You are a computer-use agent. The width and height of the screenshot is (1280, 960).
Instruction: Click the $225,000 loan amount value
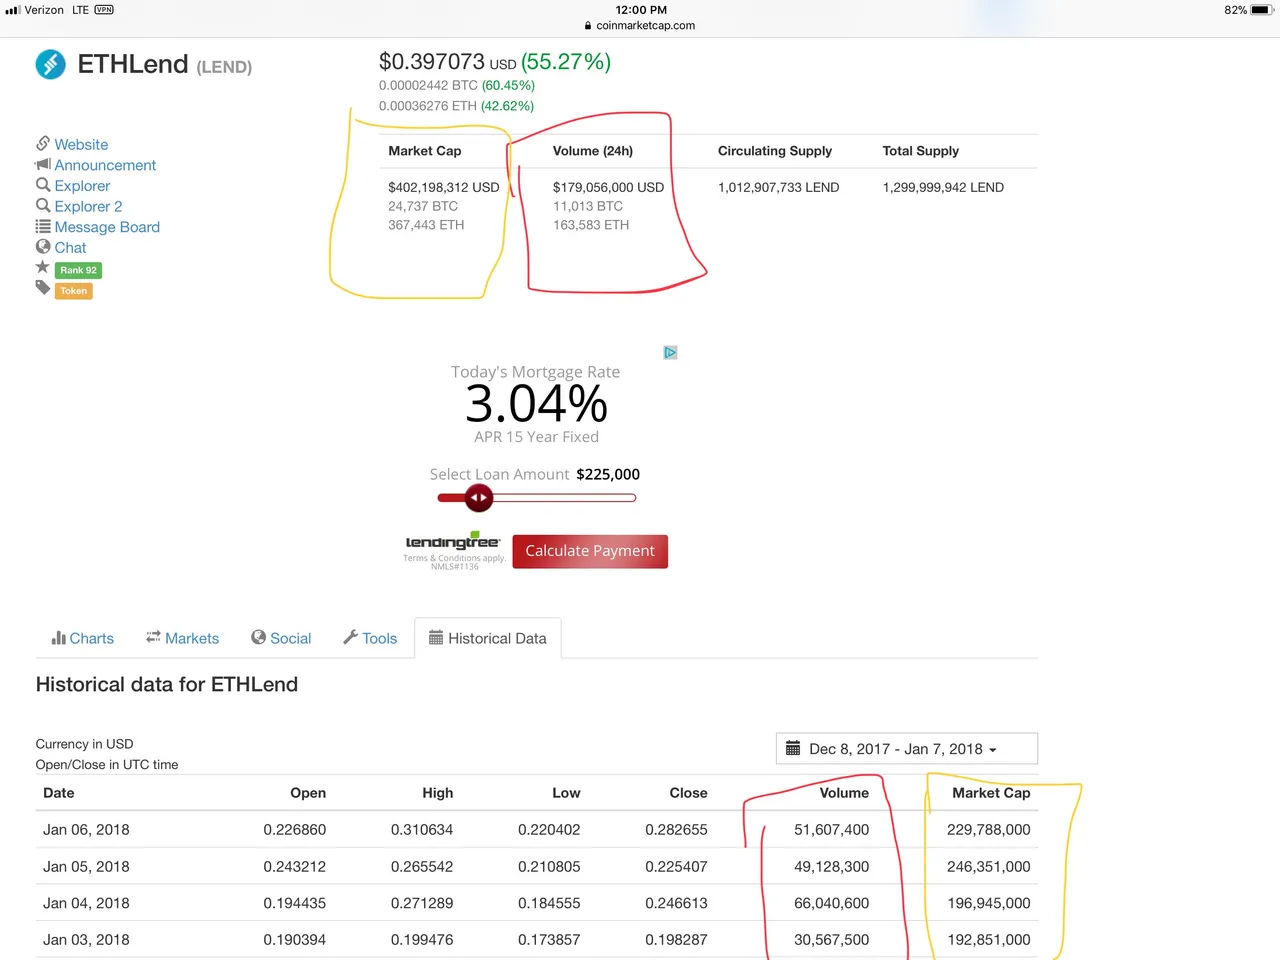pos(608,474)
